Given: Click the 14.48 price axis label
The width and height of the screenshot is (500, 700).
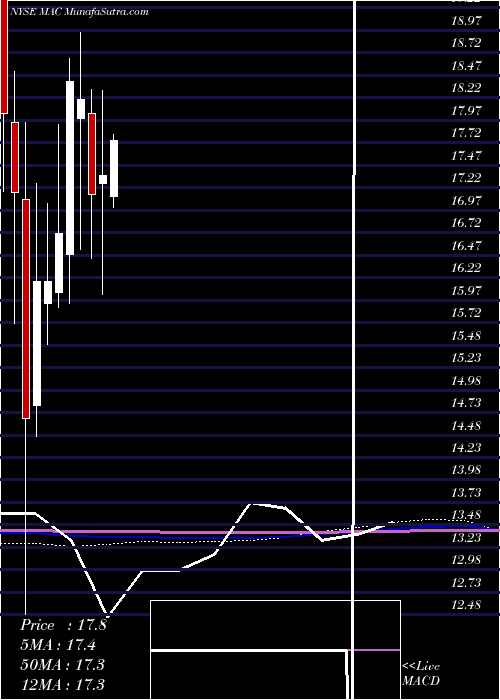Looking at the screenshot, I should point(466,425).
